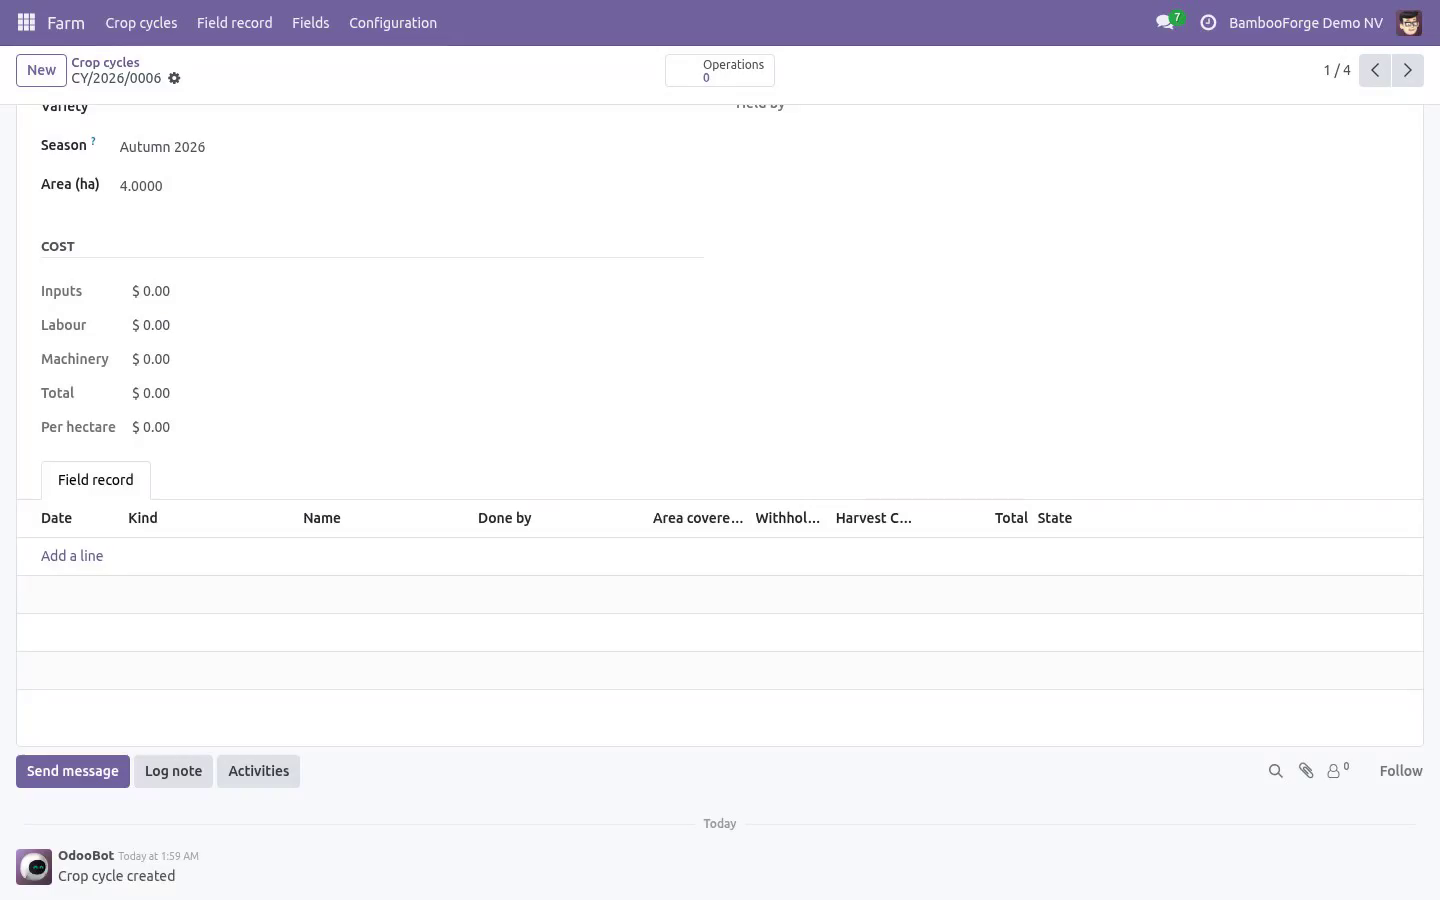Open the Configuration menu
The height and width of the screenshot is (900, 1440).
393,22
